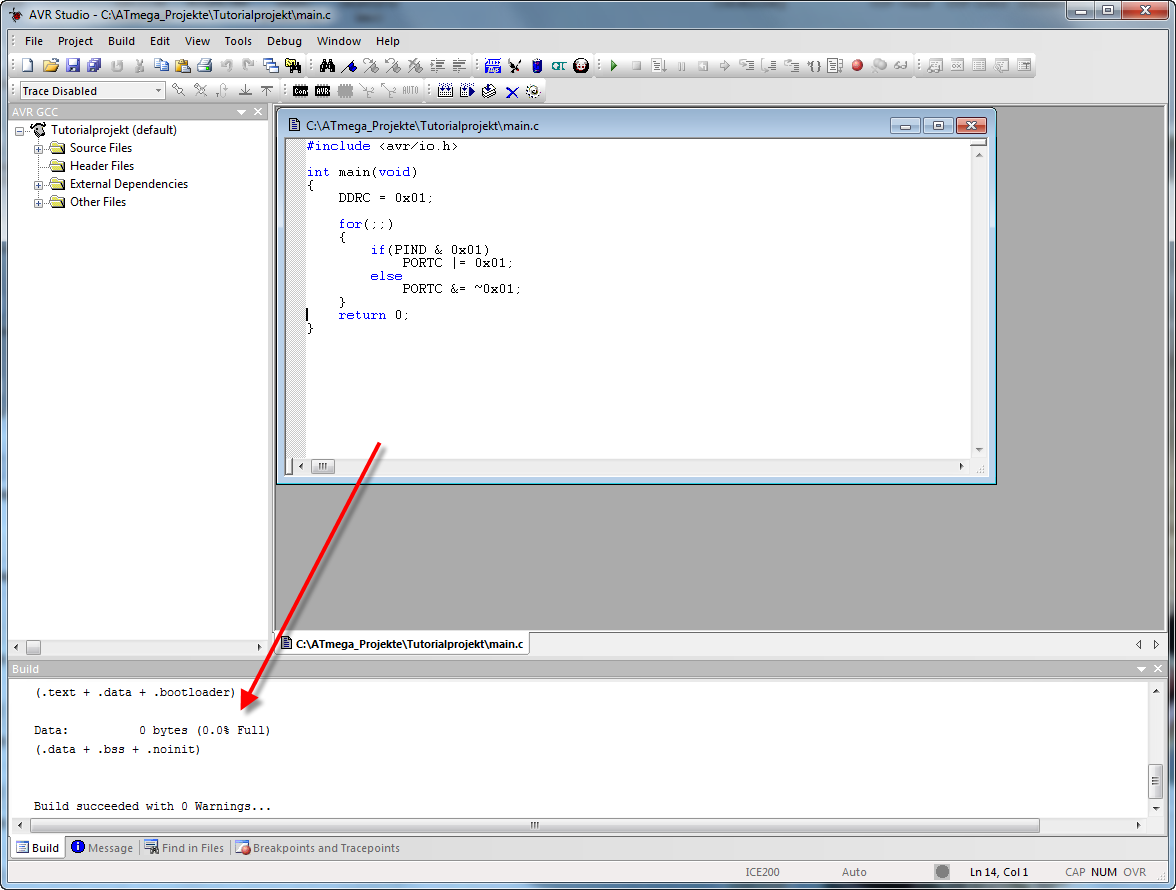Click the "Ln 14, Col 1" status text

coord(999,872)
